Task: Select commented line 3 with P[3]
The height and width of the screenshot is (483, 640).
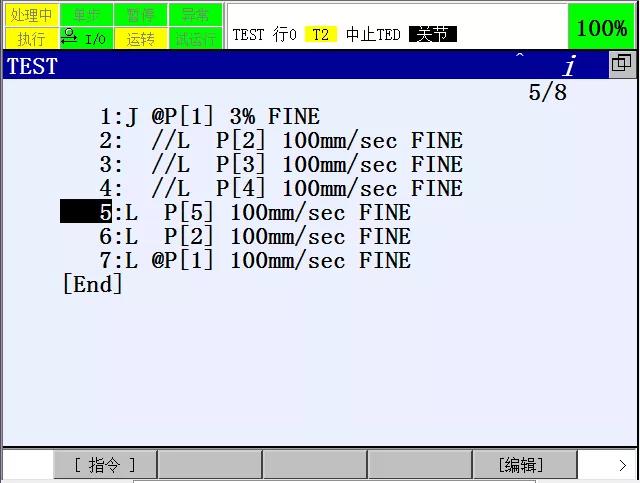Action: pyautogui.click(x=281, y=165)
